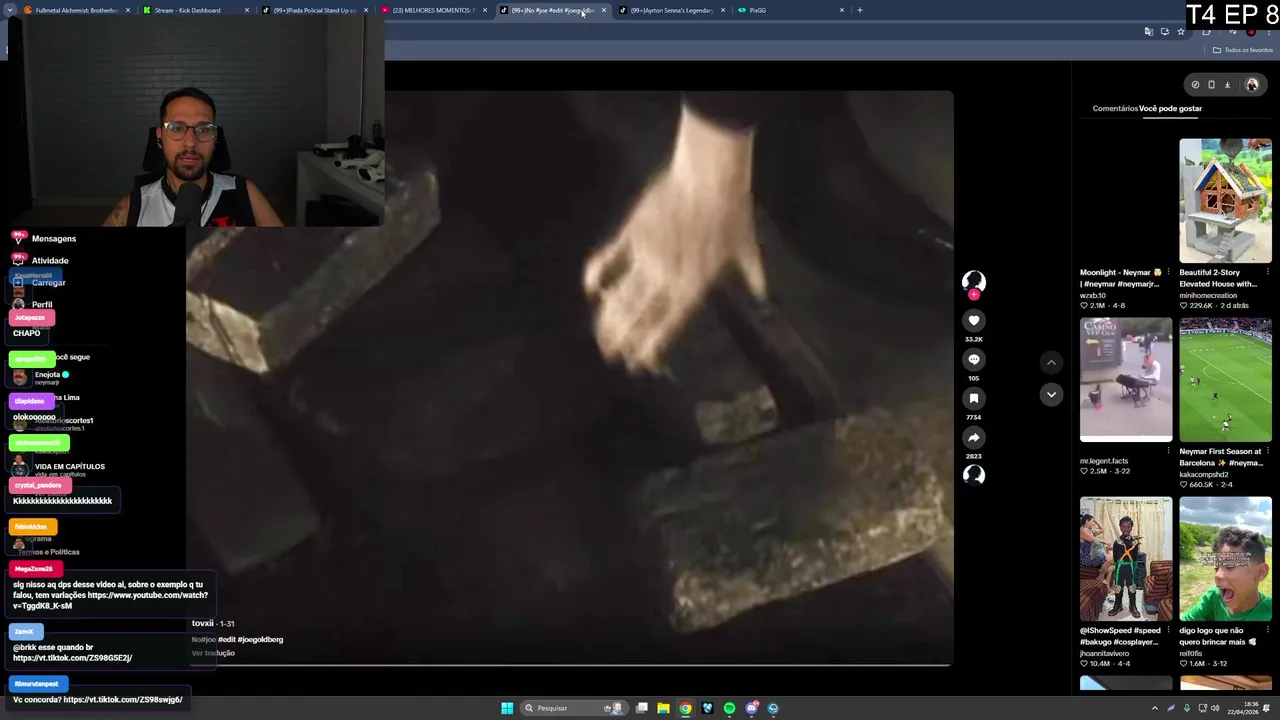The height and width of the screenshot is (720, 1280).
Task: Click the video progress bar below the player
Action: click(570, 665)
